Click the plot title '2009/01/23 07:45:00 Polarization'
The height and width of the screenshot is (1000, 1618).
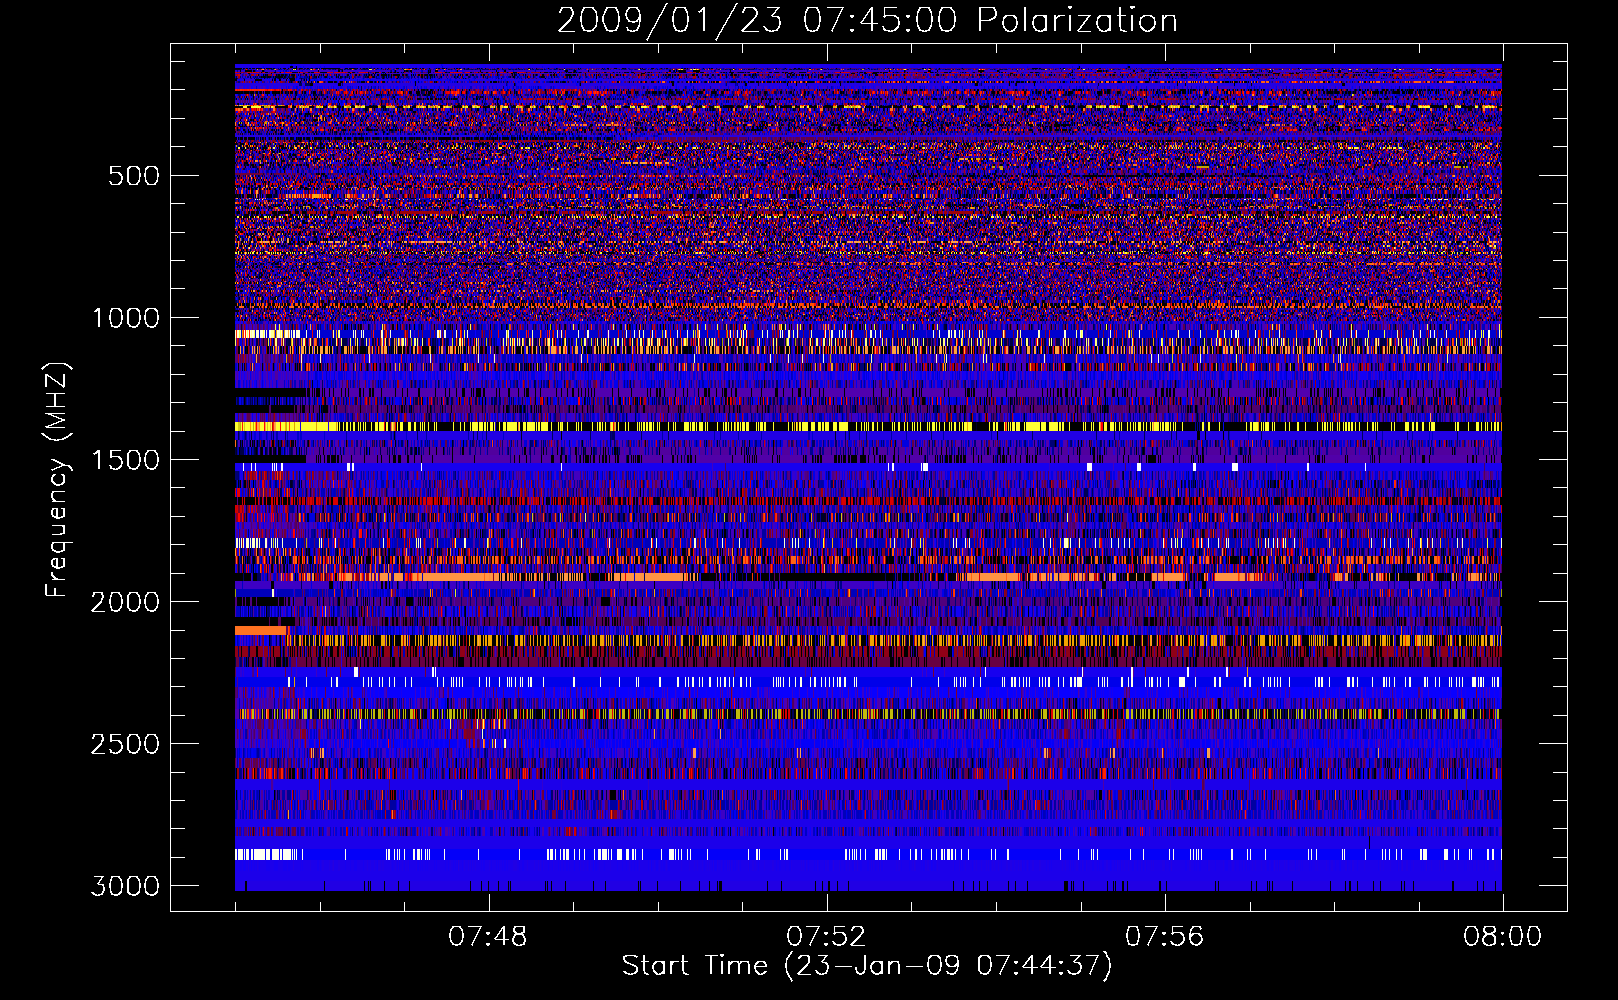[867, 20]
